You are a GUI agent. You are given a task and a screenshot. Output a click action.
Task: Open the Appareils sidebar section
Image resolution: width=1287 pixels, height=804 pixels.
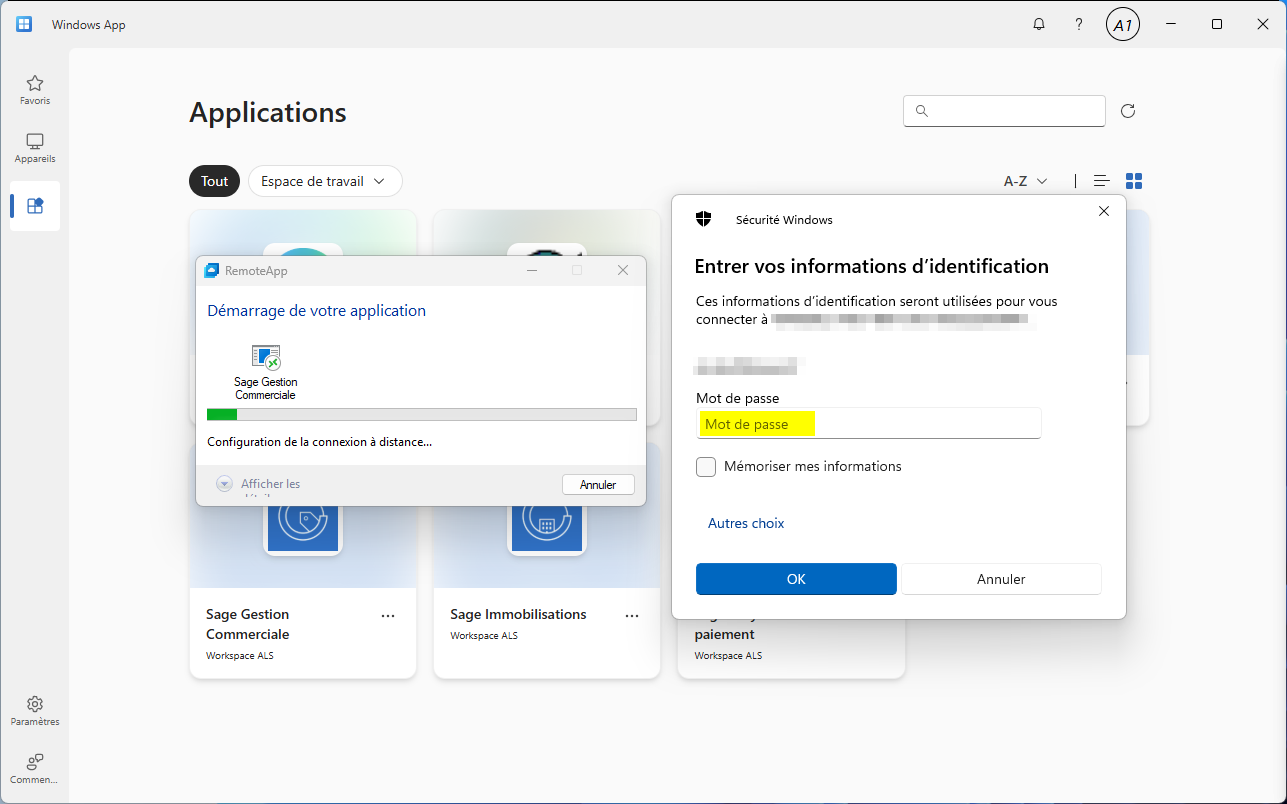[x=35, y=148]
